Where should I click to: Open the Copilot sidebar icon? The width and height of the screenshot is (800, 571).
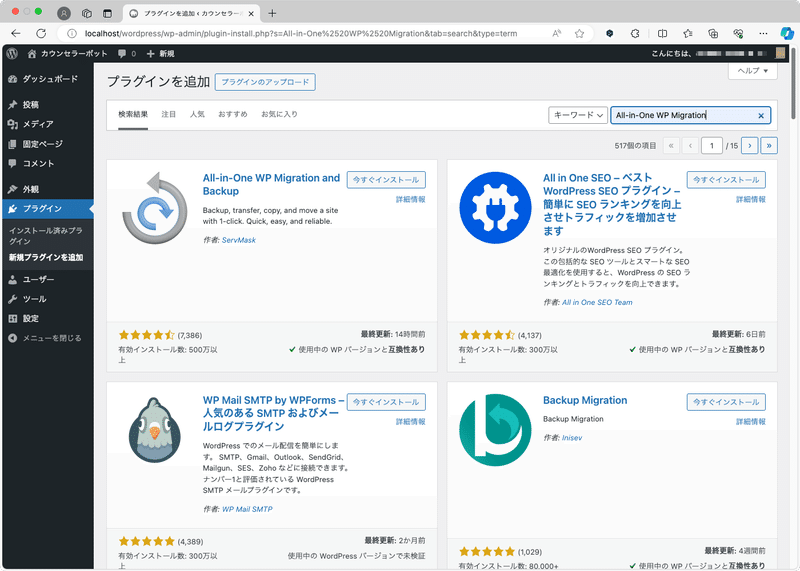pyautogui.click(x=787, y=34)
